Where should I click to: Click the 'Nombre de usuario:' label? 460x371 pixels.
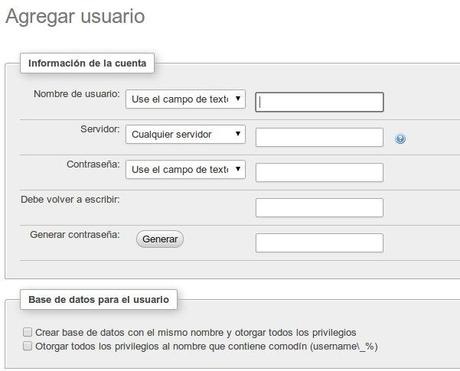(x=76, y=94)
